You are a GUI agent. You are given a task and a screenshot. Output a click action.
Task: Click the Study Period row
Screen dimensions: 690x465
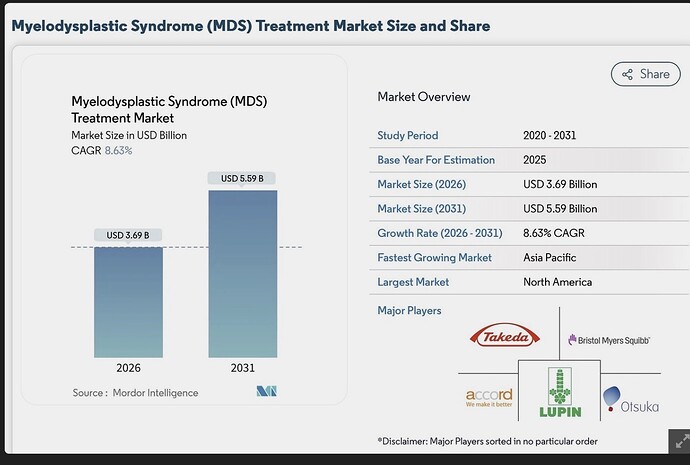point(529,135)
